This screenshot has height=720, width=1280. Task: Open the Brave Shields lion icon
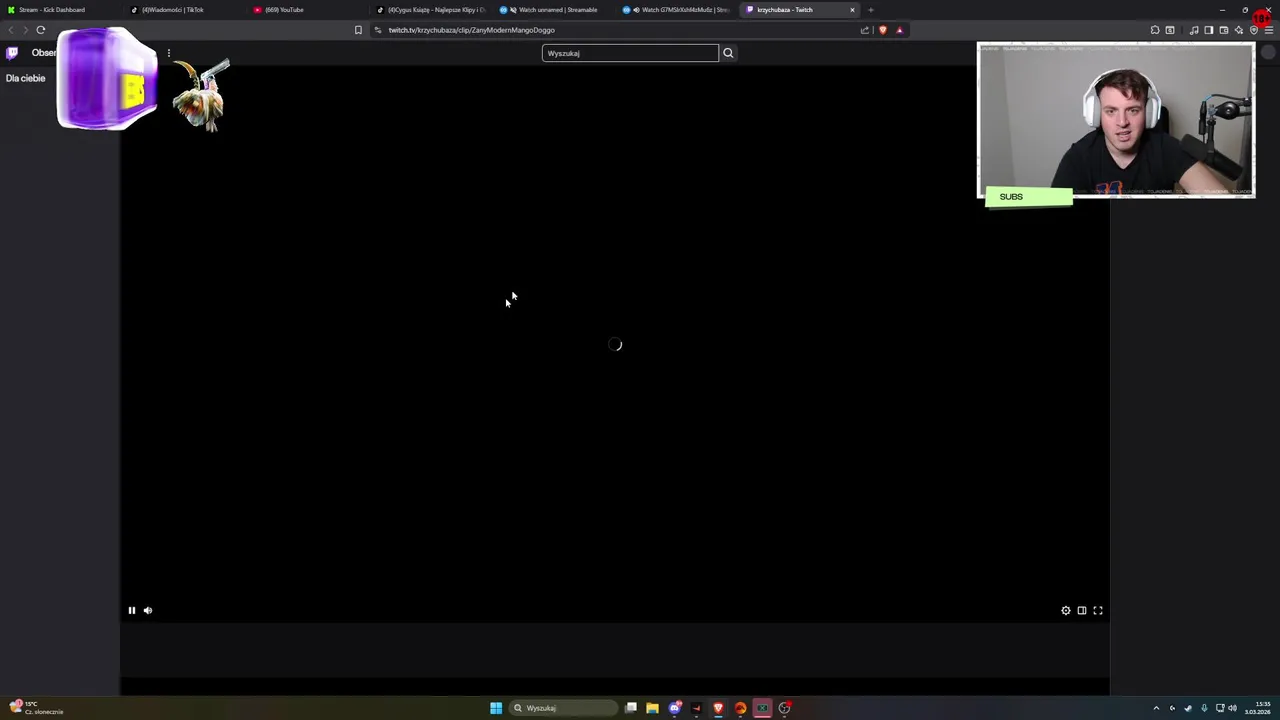[x=882, y=30]
